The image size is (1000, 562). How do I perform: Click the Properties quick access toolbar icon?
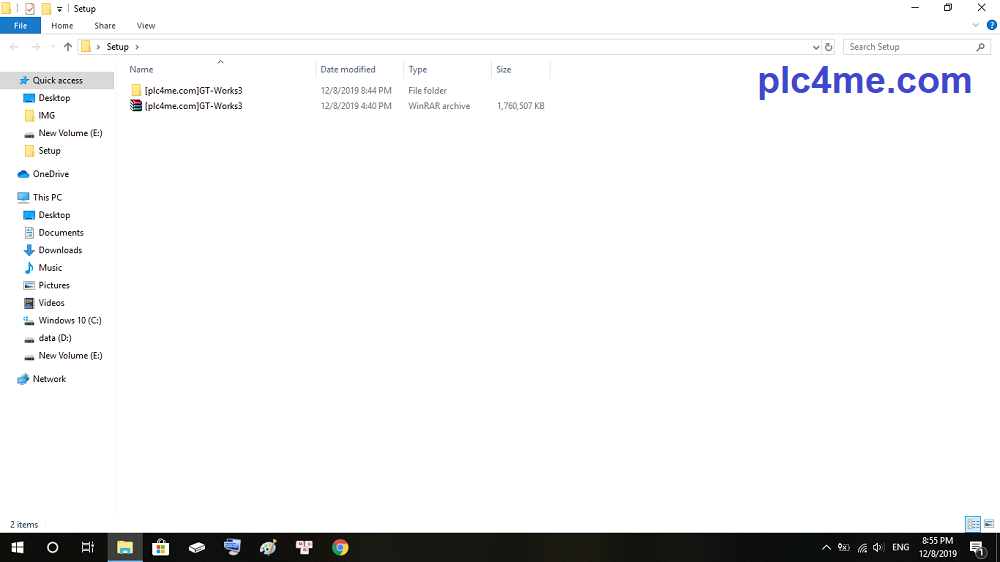(30, 8)
